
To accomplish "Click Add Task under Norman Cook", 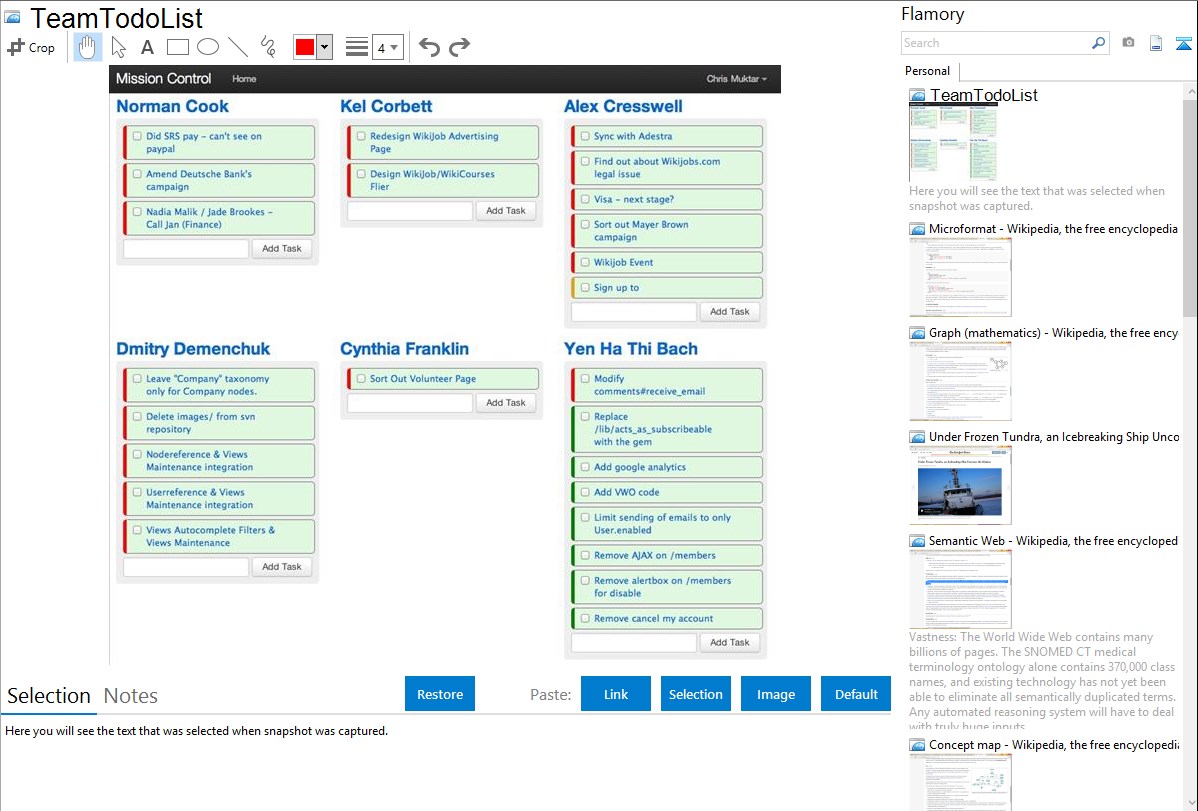I will click(282, 248).
